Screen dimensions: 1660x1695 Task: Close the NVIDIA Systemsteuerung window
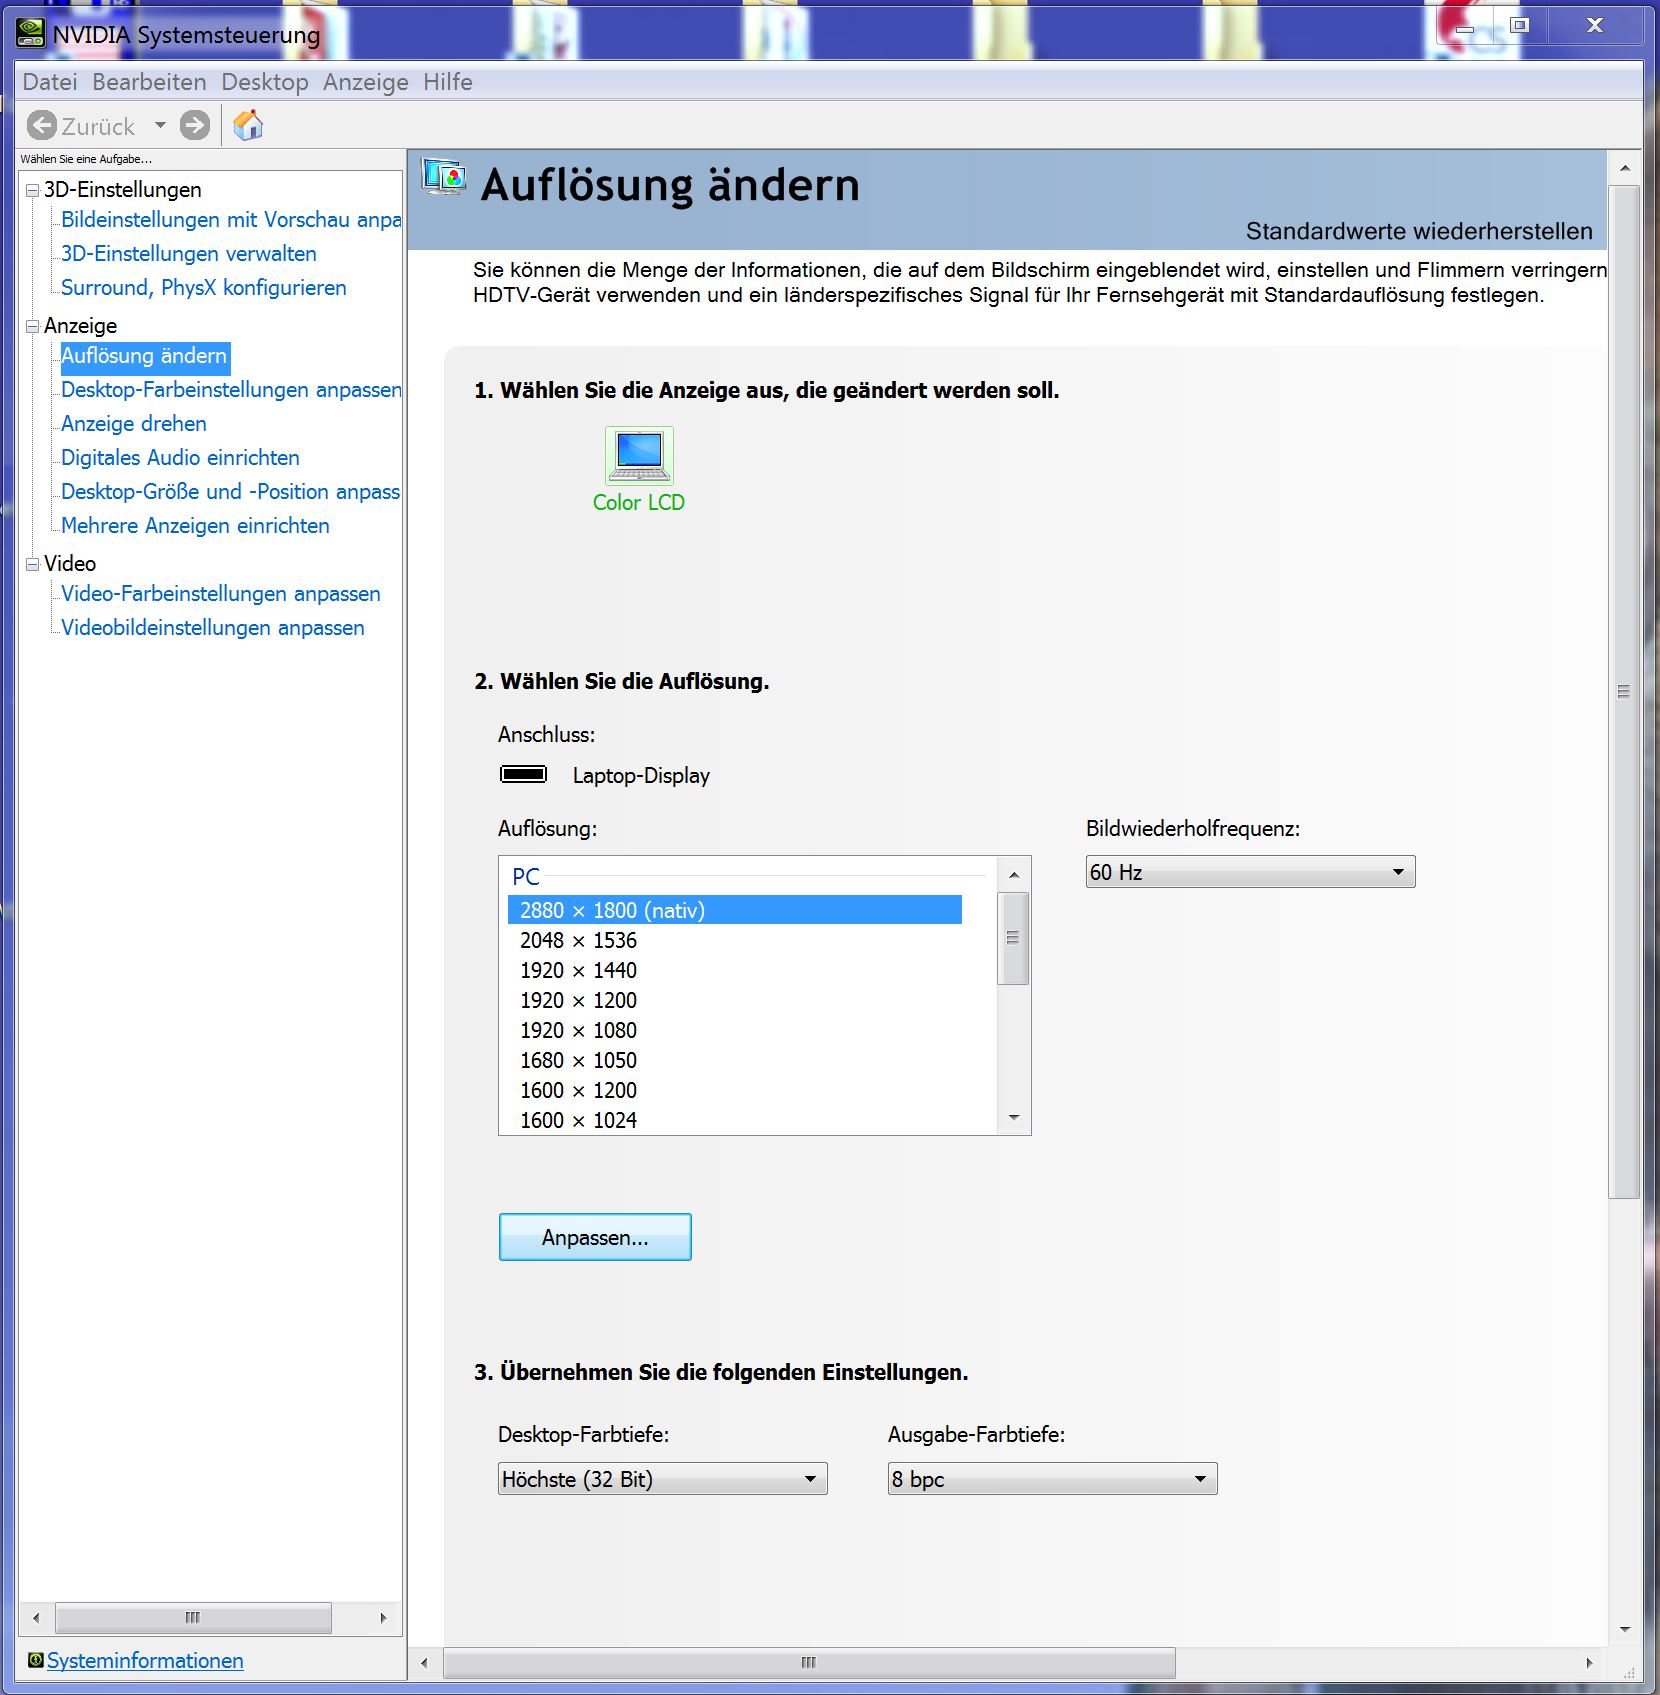[x=1595, y=26]
